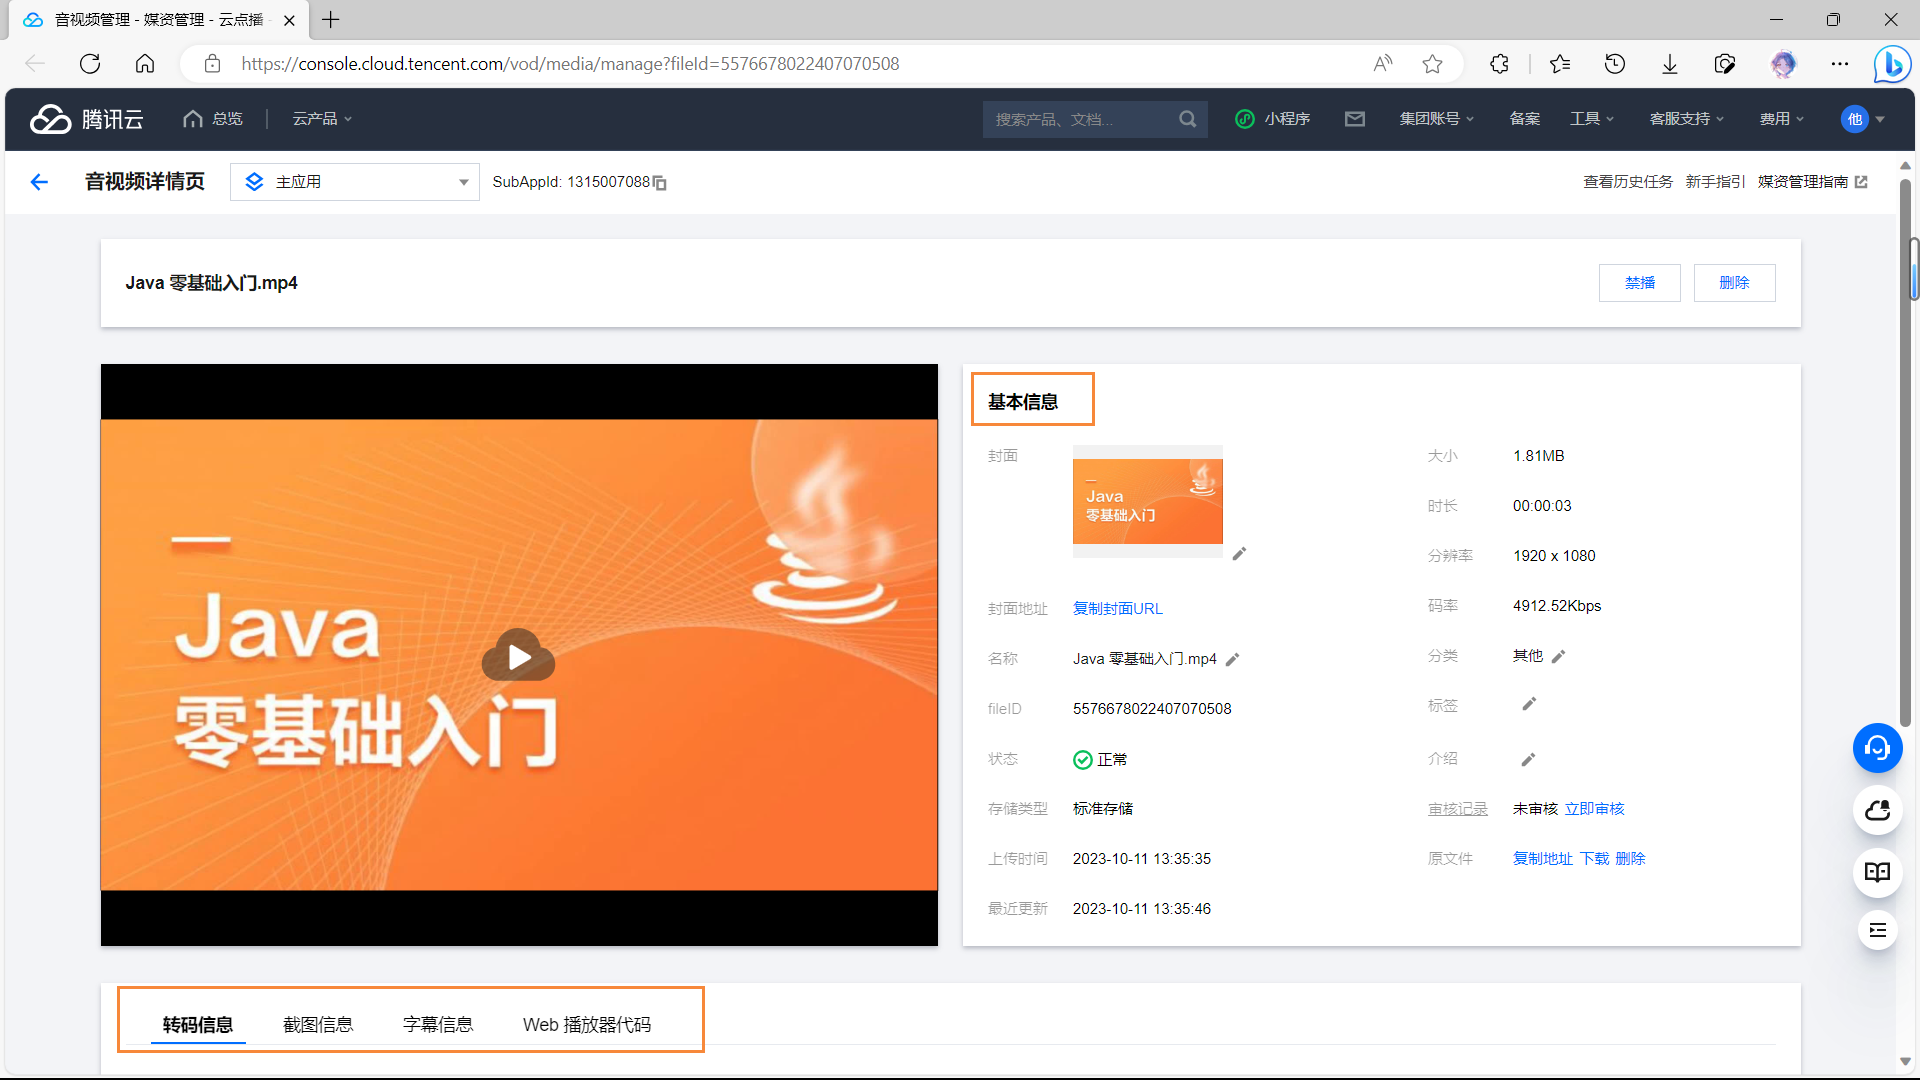Image resolution: width=1920 pixels, height=1080 pixels.
Task: Go back with the blue left arrow
Action: 39,182
